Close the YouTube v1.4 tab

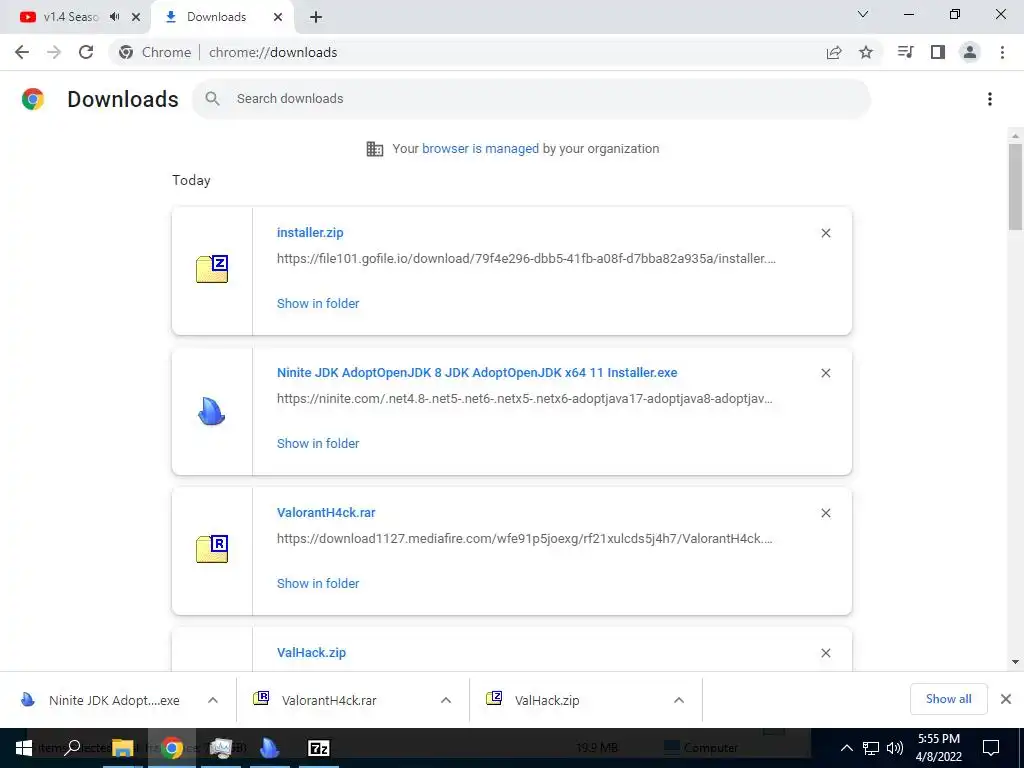click(136, 17)
